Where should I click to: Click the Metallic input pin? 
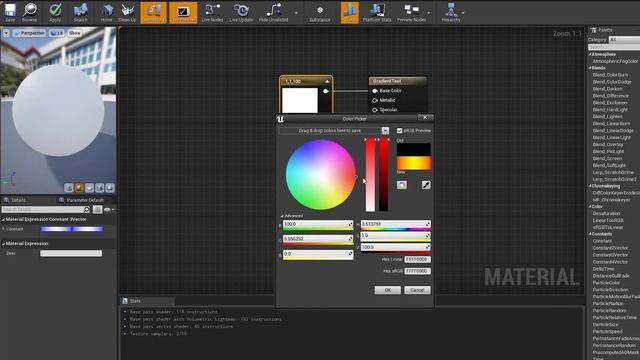tap(375, 100)
